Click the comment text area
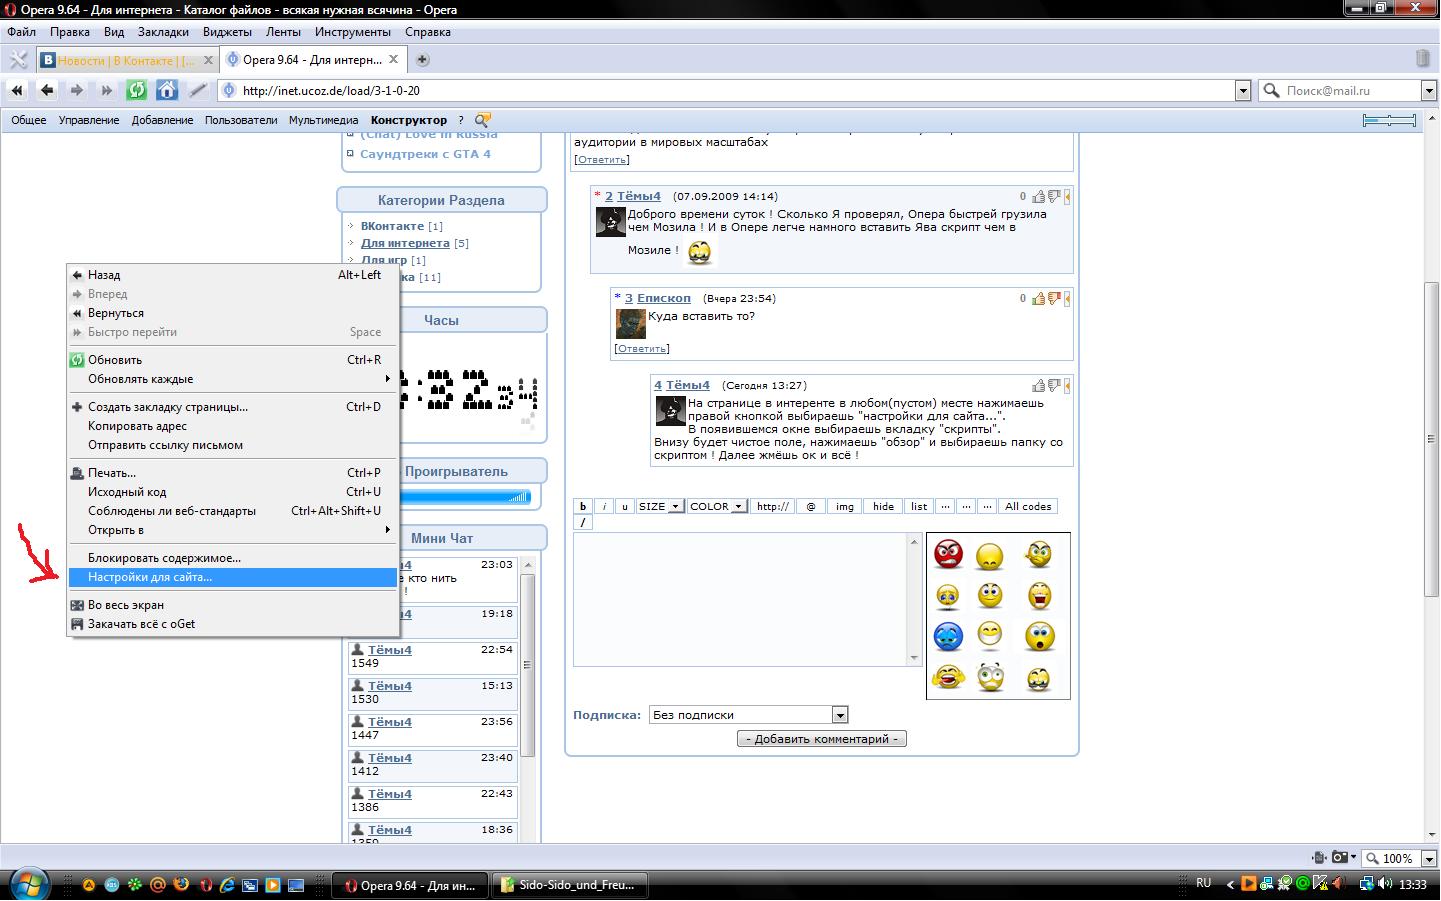This screenshot has width=1441, height=901. click(x=741, y=599)
